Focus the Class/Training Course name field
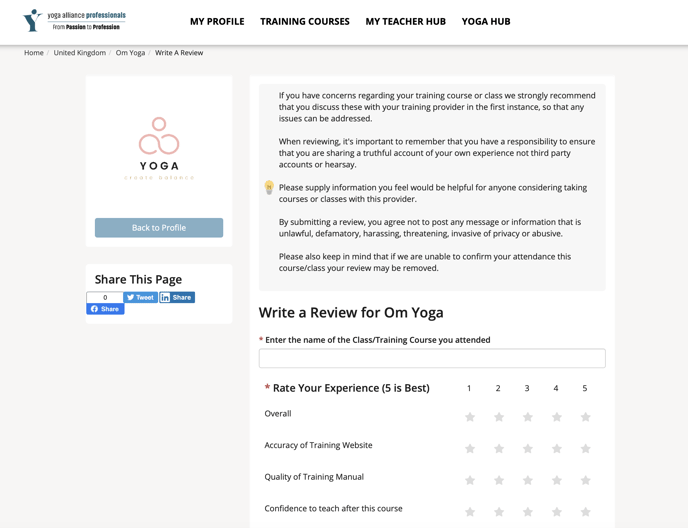Screen dimensions: 688x528 (x=432, y=358)
